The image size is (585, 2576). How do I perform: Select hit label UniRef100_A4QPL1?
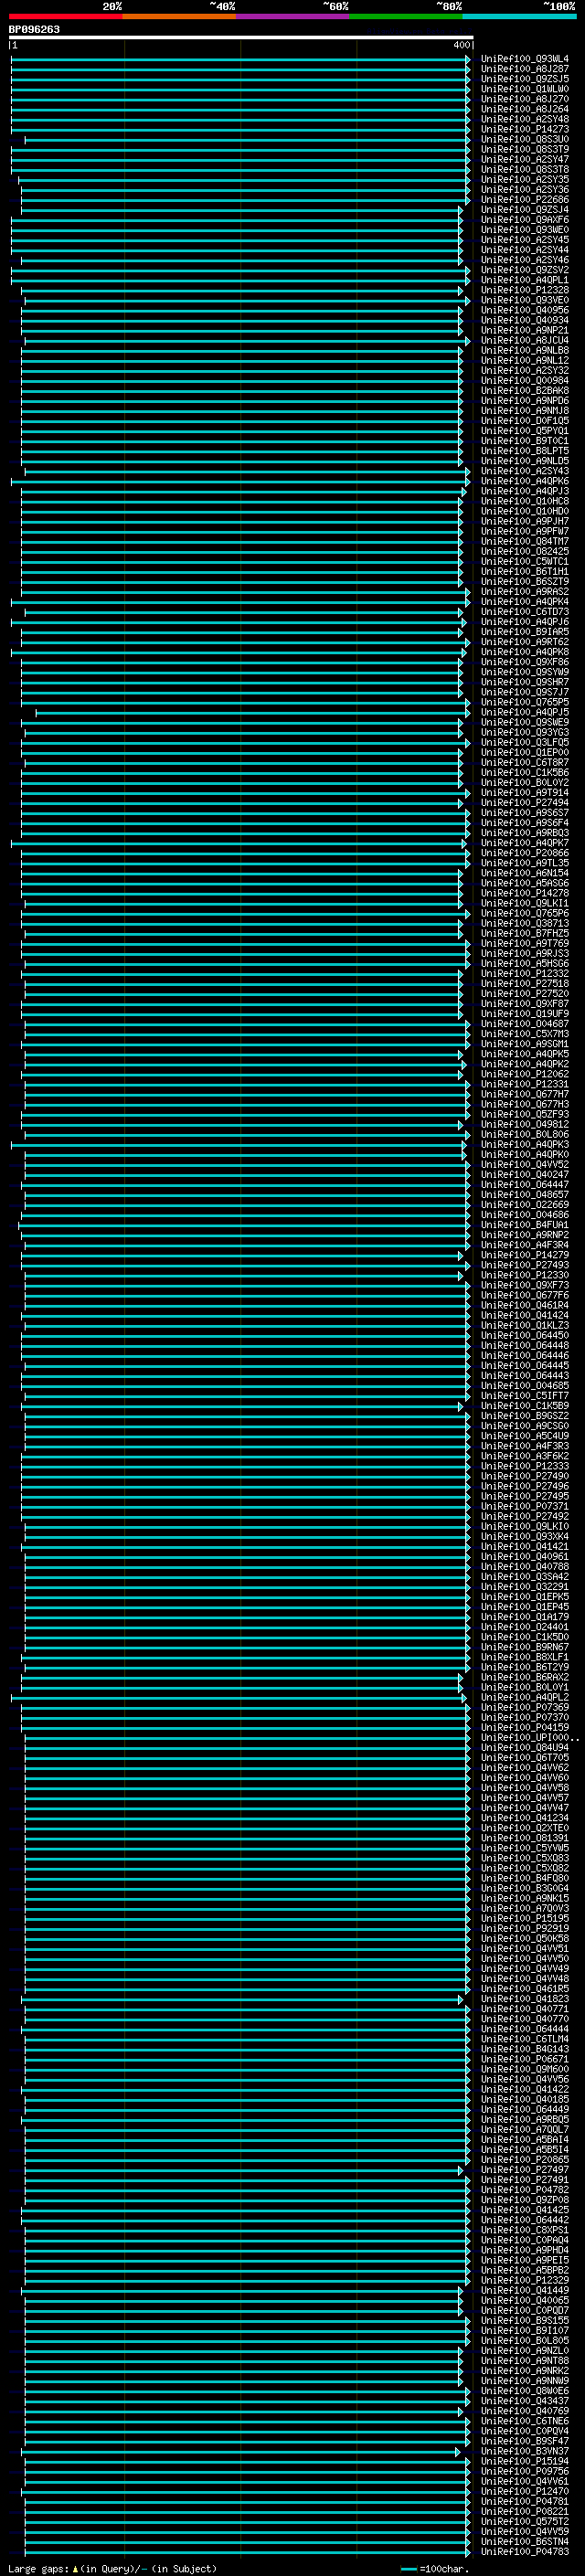[x=525, y=280]
